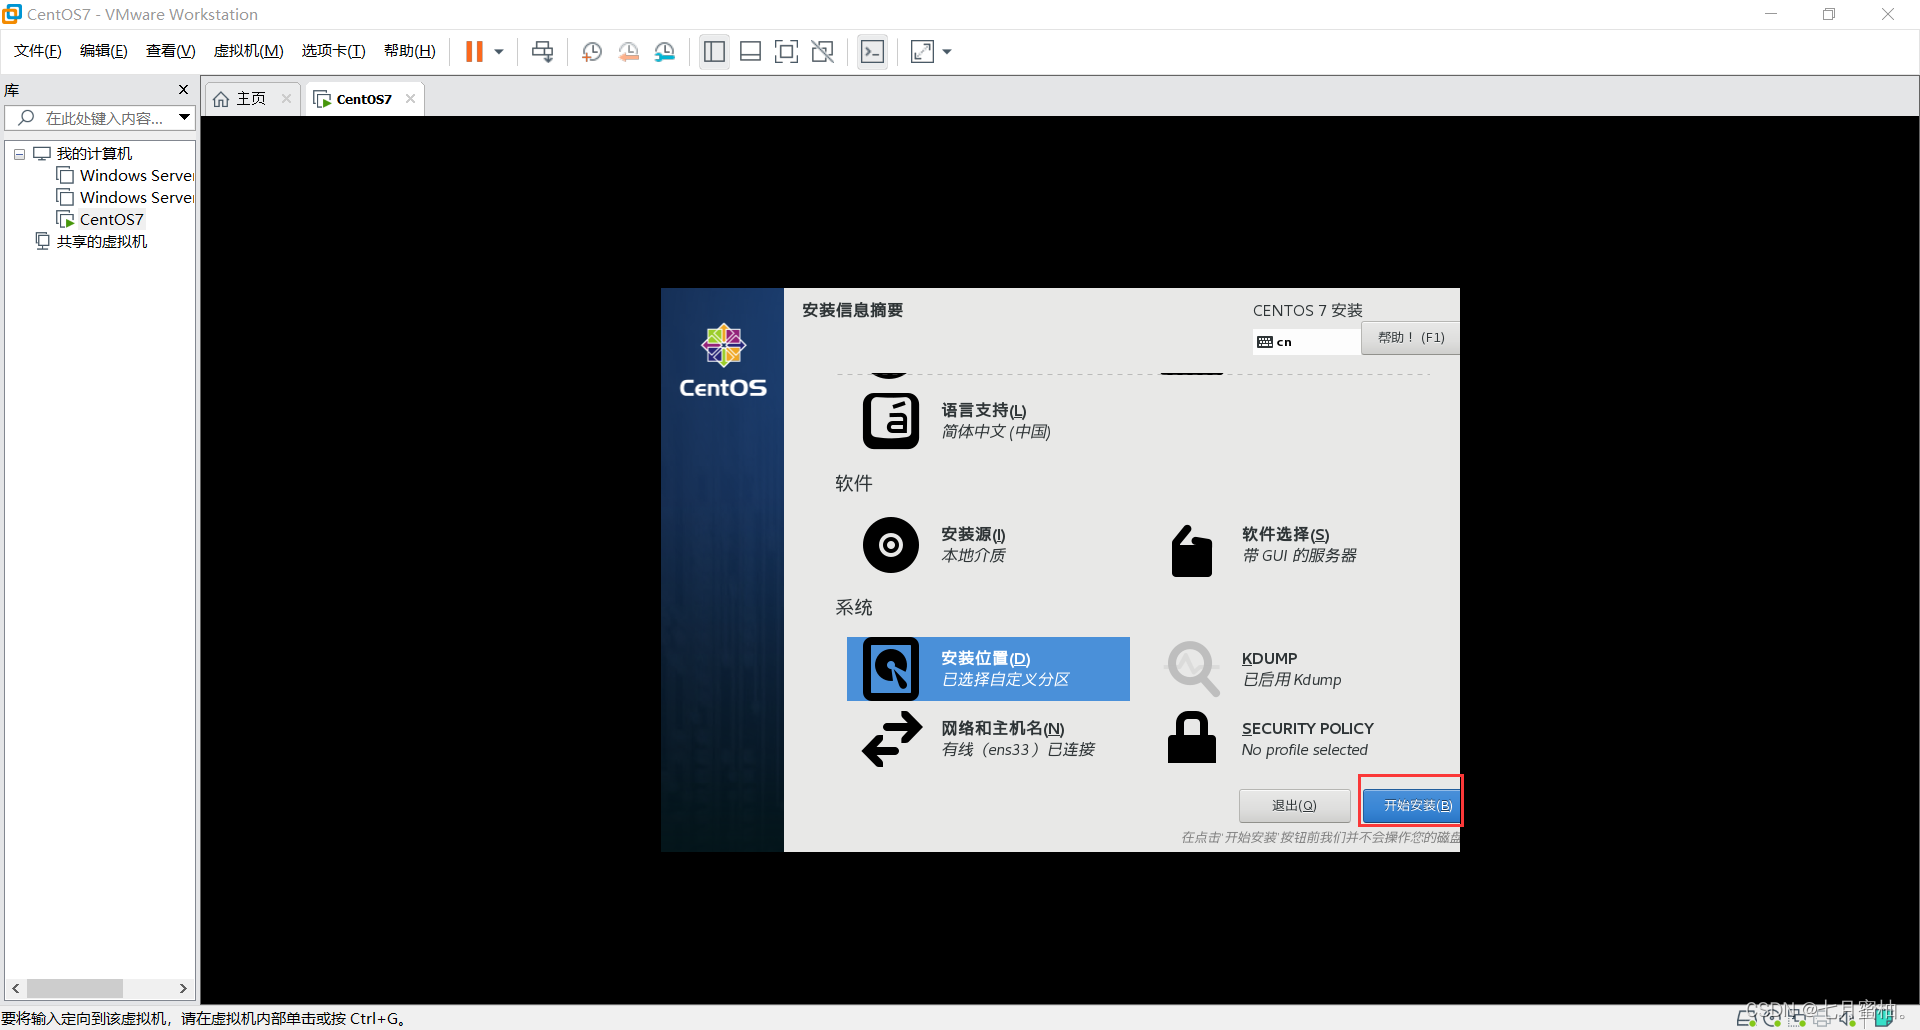Click the 开始安装(B) begin installation button
Image resolution: width=1920 pixels, height=1030 pixels.
(1411, 805)
